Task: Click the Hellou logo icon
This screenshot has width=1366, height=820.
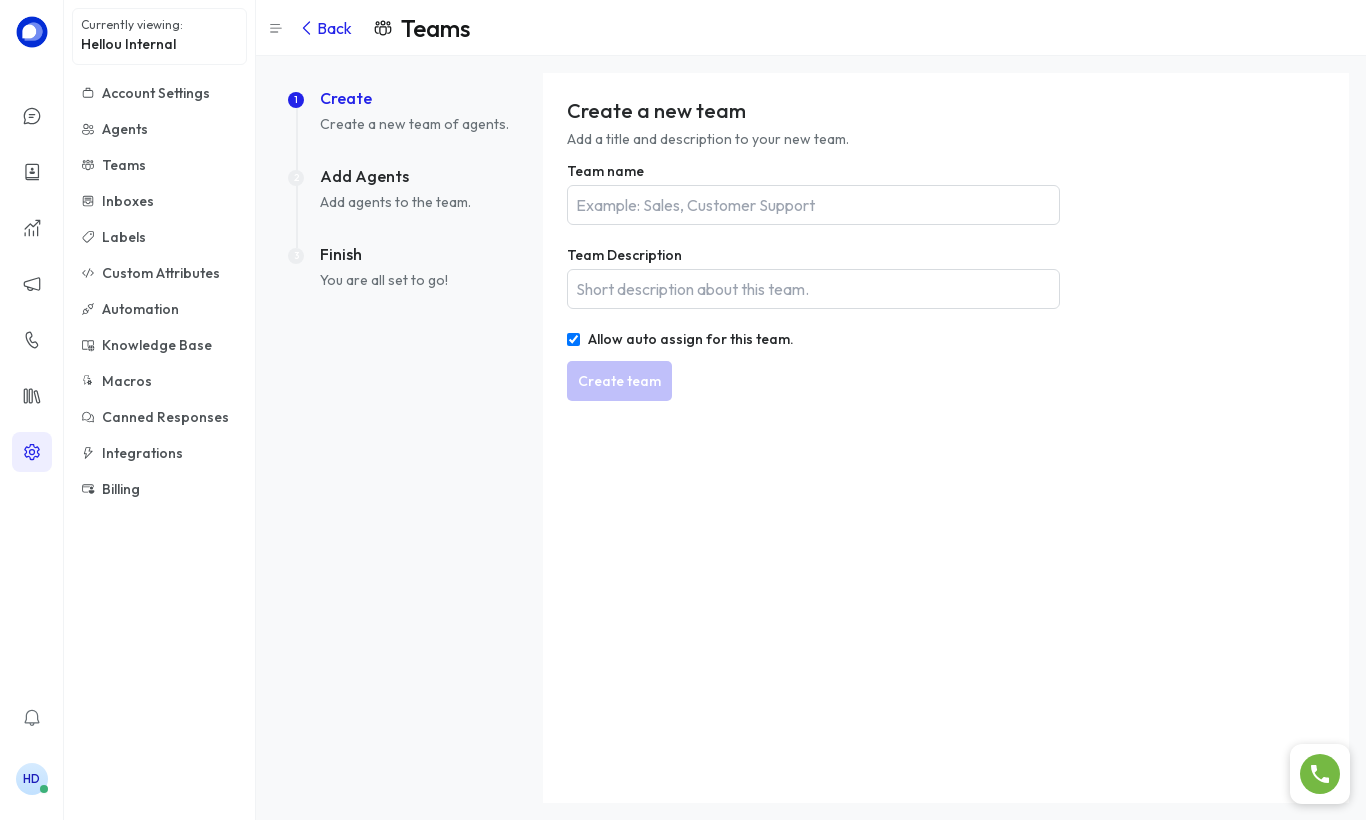Action: click(32, 32)
